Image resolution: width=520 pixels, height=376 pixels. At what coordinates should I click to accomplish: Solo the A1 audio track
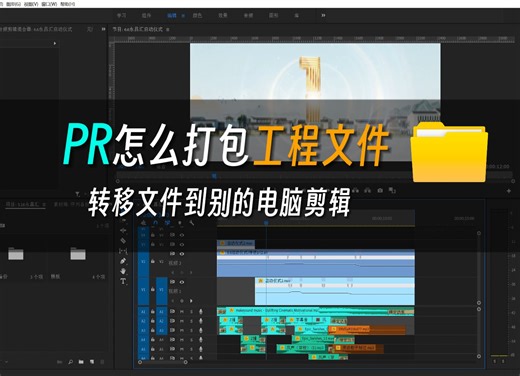[x=191, y=311]
